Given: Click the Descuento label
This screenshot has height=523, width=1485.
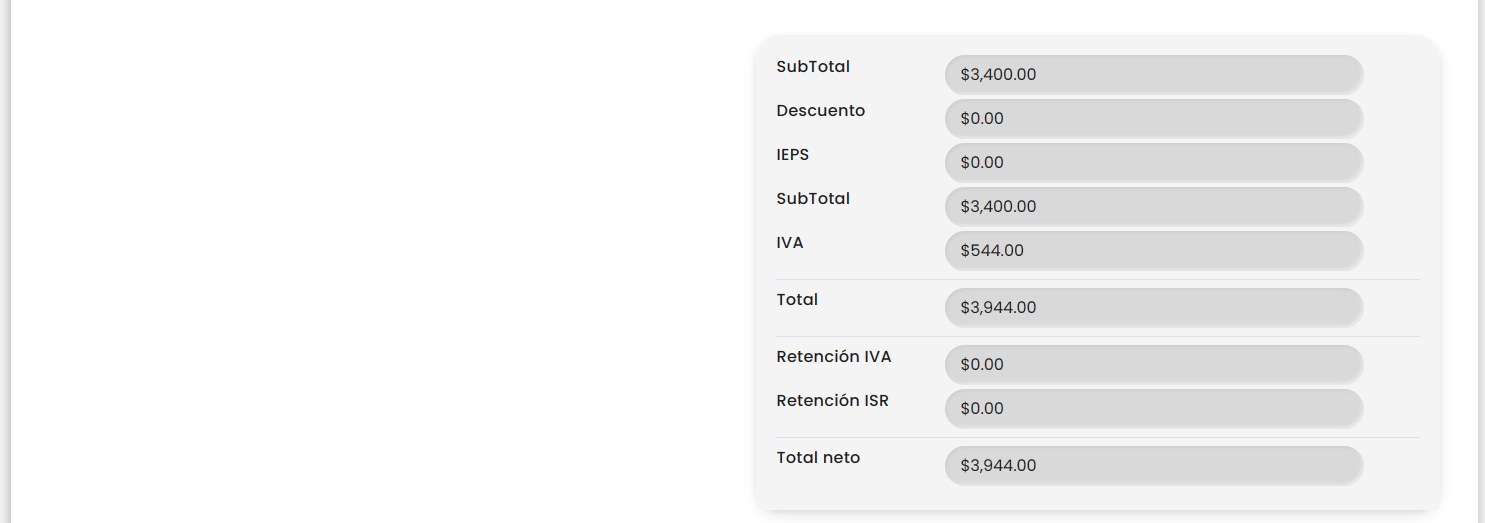Looking at the screenshot, I should coord(820,111).
